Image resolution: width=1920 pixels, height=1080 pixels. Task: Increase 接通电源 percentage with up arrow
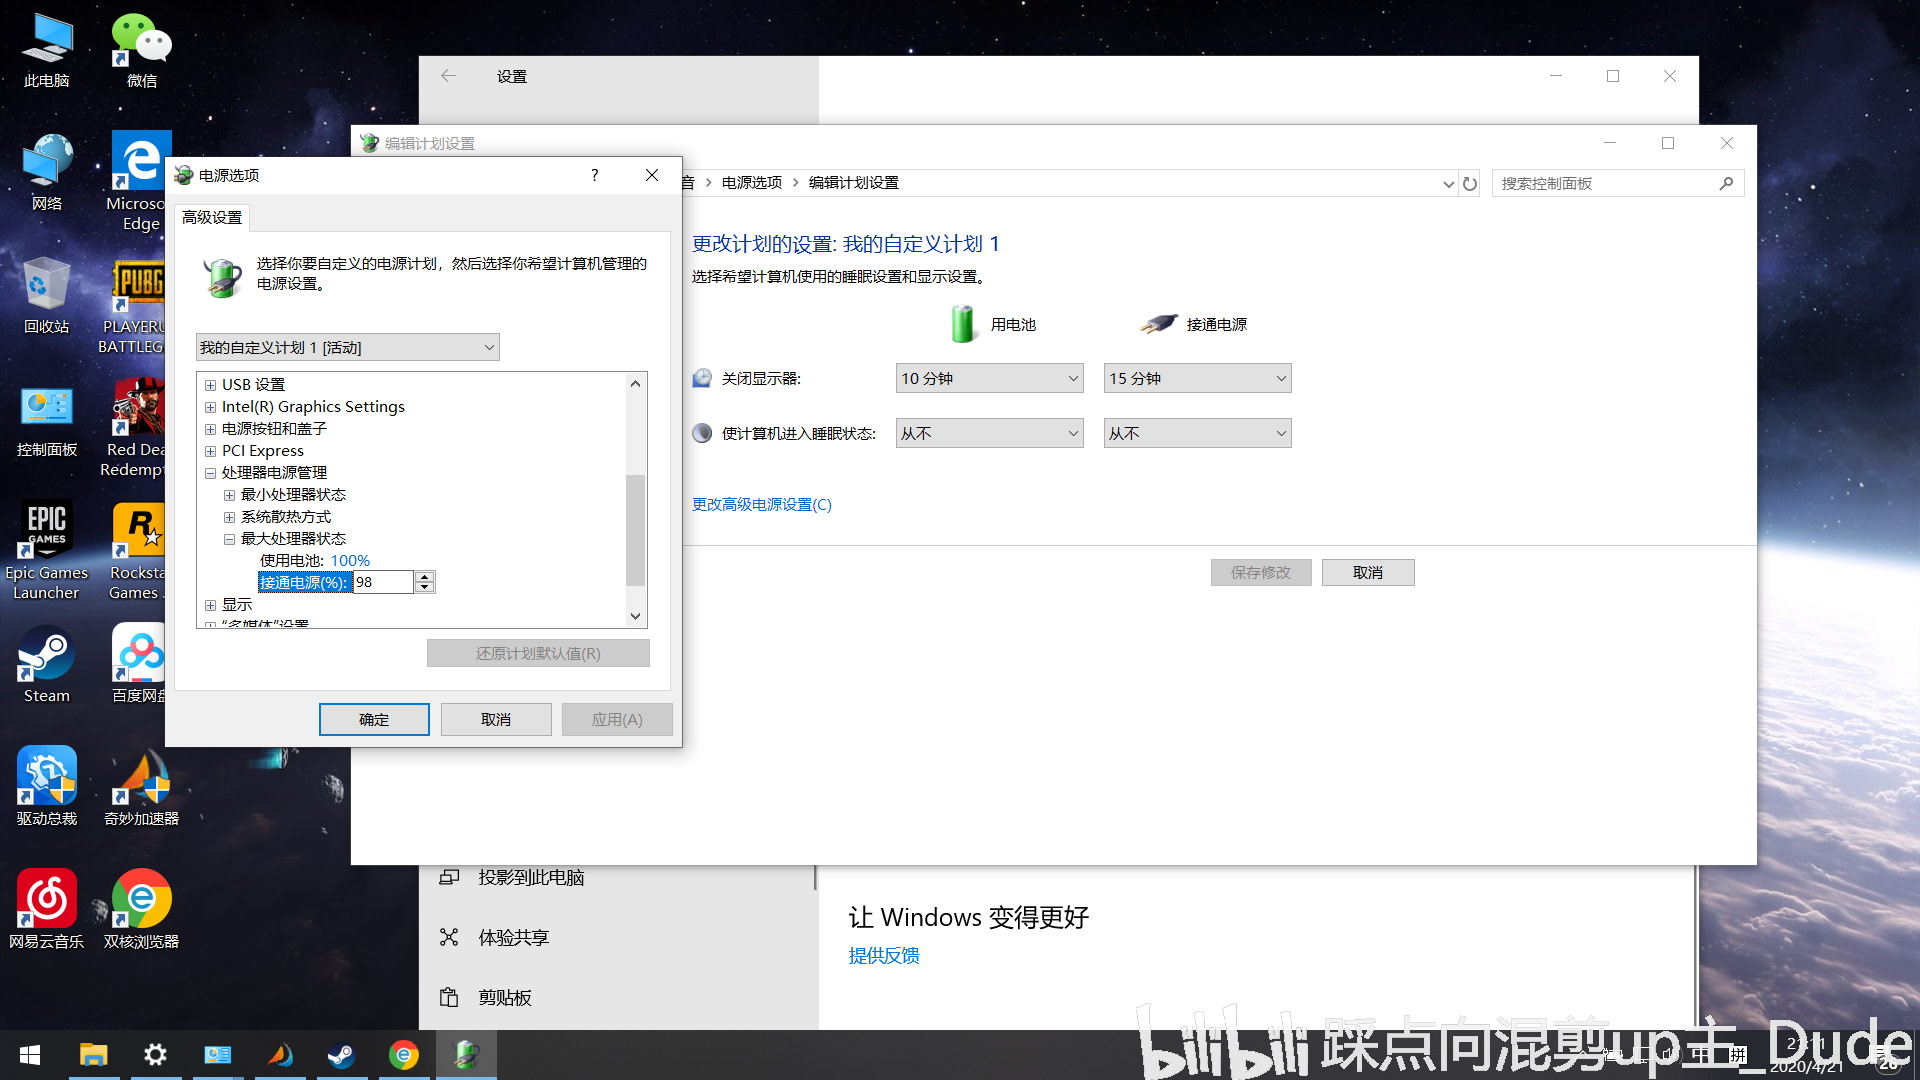tap(425, 577)
